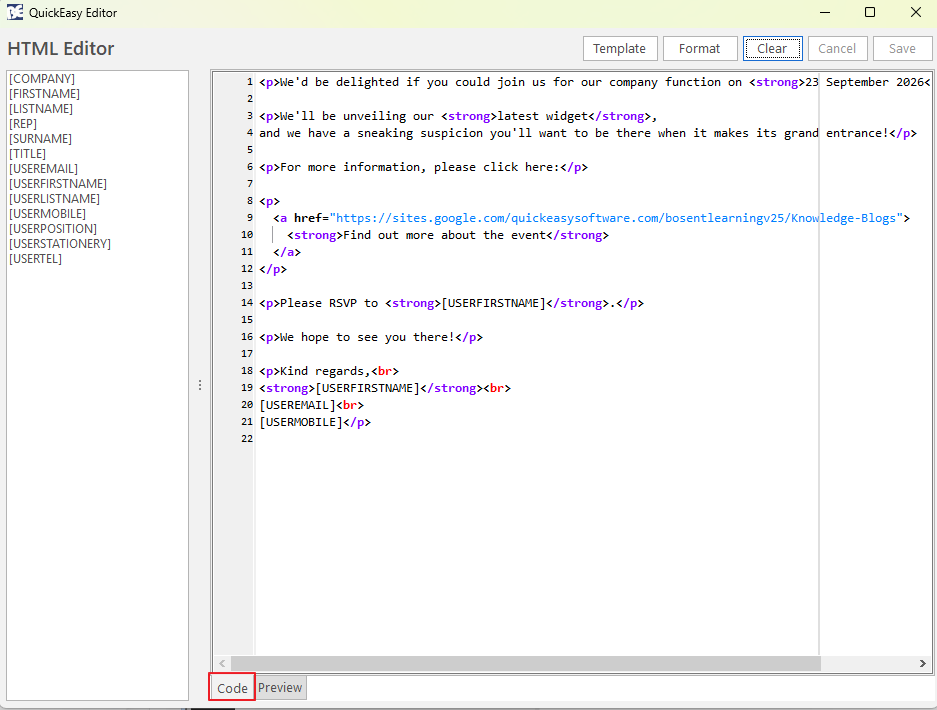Click the Cancel button

point(837,48)
